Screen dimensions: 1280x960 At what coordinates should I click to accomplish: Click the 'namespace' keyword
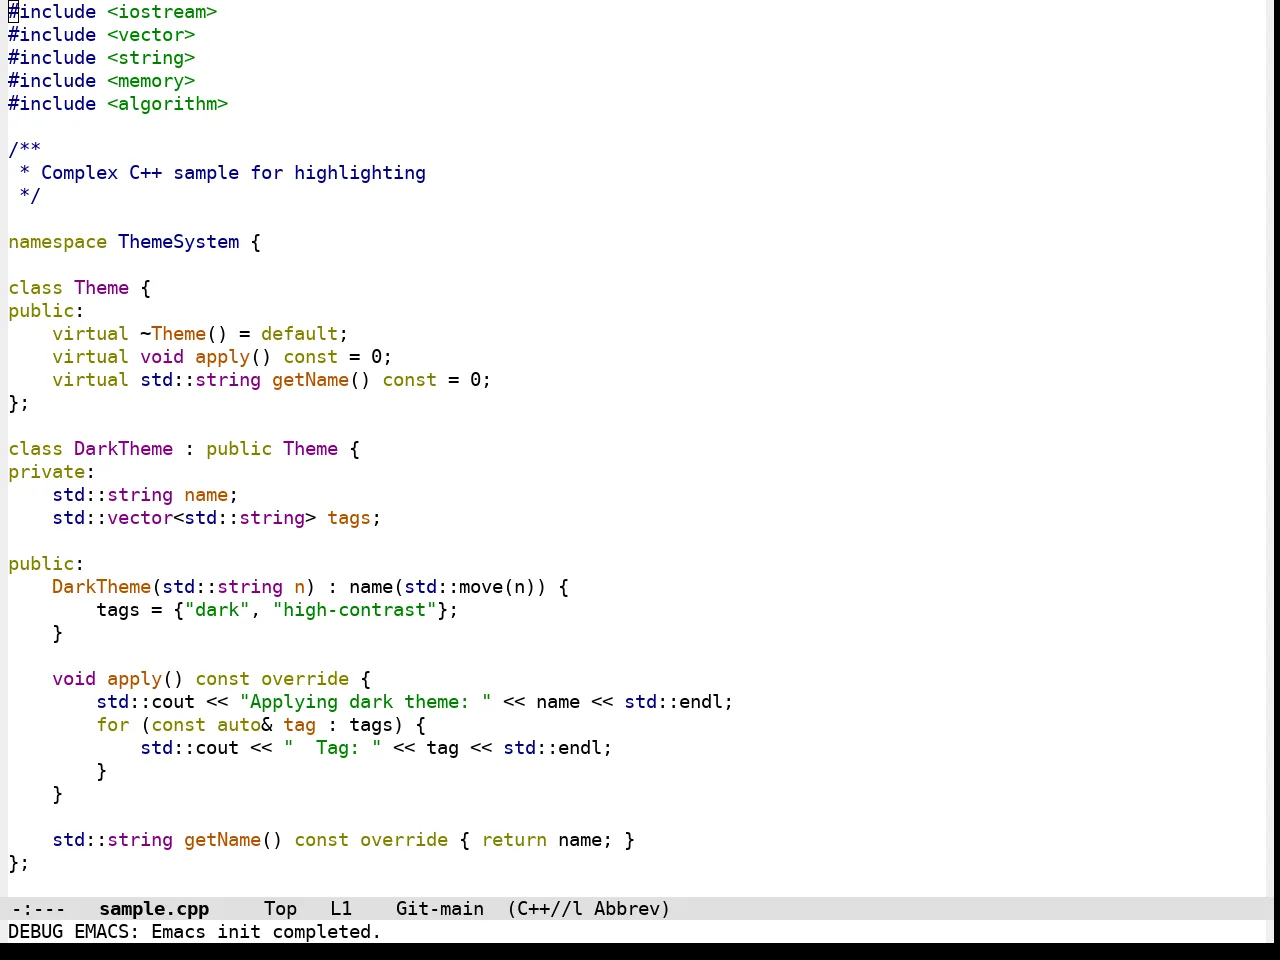tap(57, 242)
